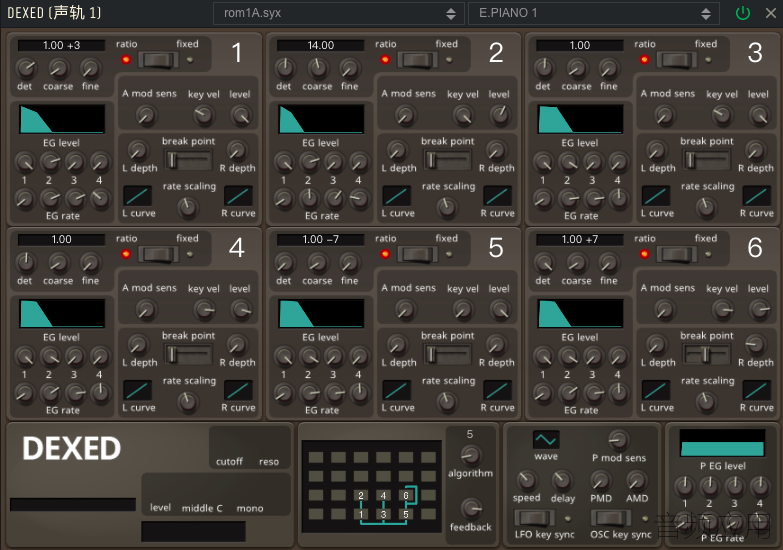Click P EG level knob 4

coord(760,485)
